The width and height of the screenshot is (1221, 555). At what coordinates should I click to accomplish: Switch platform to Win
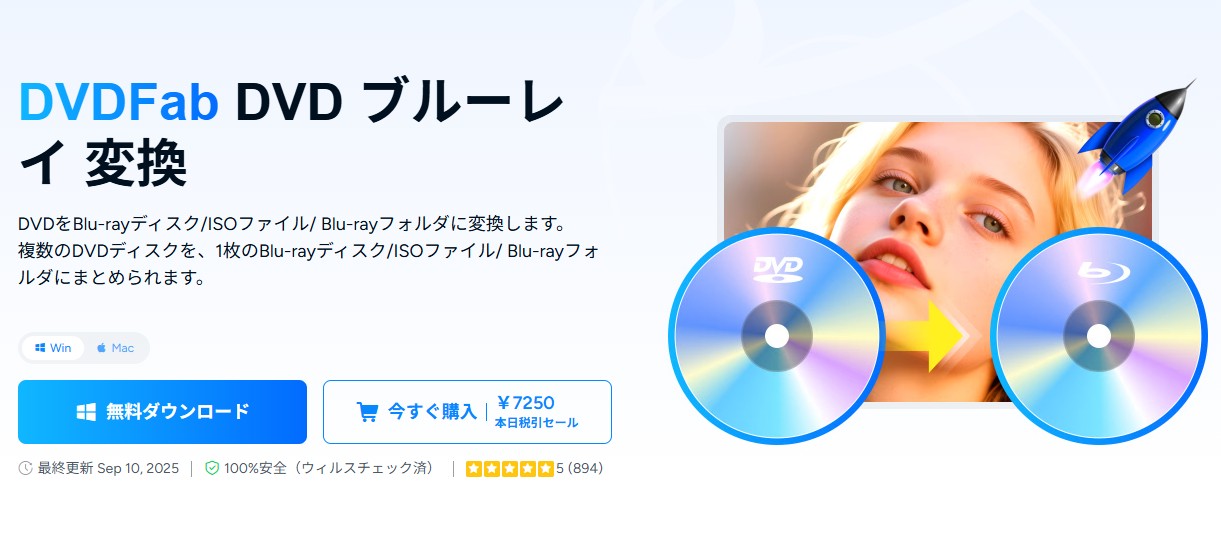click(53, 348)
